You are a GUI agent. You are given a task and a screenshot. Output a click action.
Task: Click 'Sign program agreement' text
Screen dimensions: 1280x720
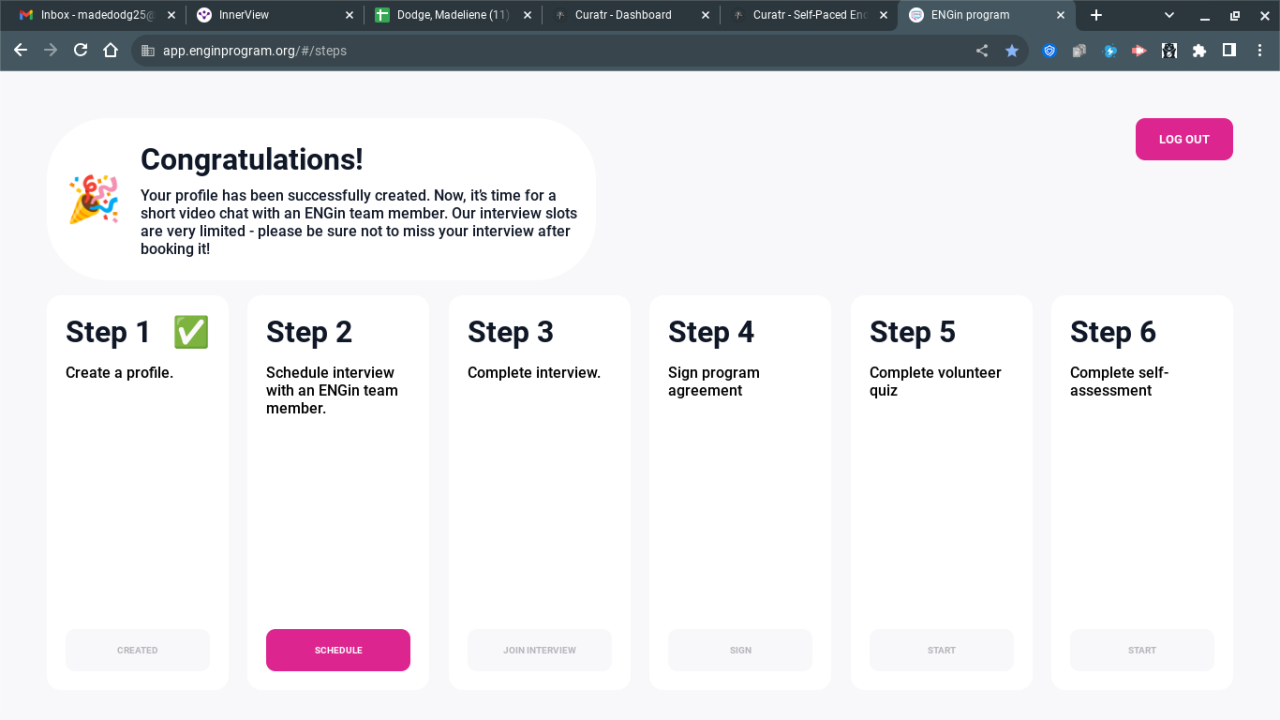714,381
